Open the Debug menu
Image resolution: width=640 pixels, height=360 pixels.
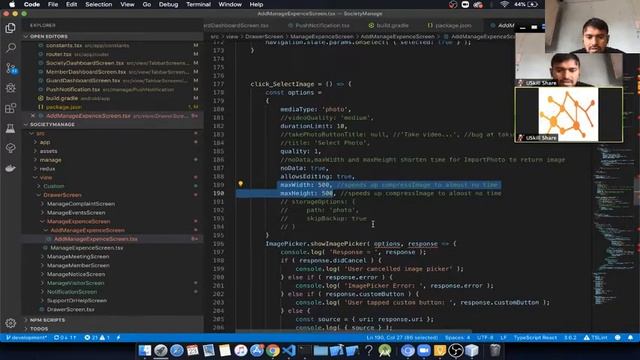pyautogui.click(x=168, y=4)
